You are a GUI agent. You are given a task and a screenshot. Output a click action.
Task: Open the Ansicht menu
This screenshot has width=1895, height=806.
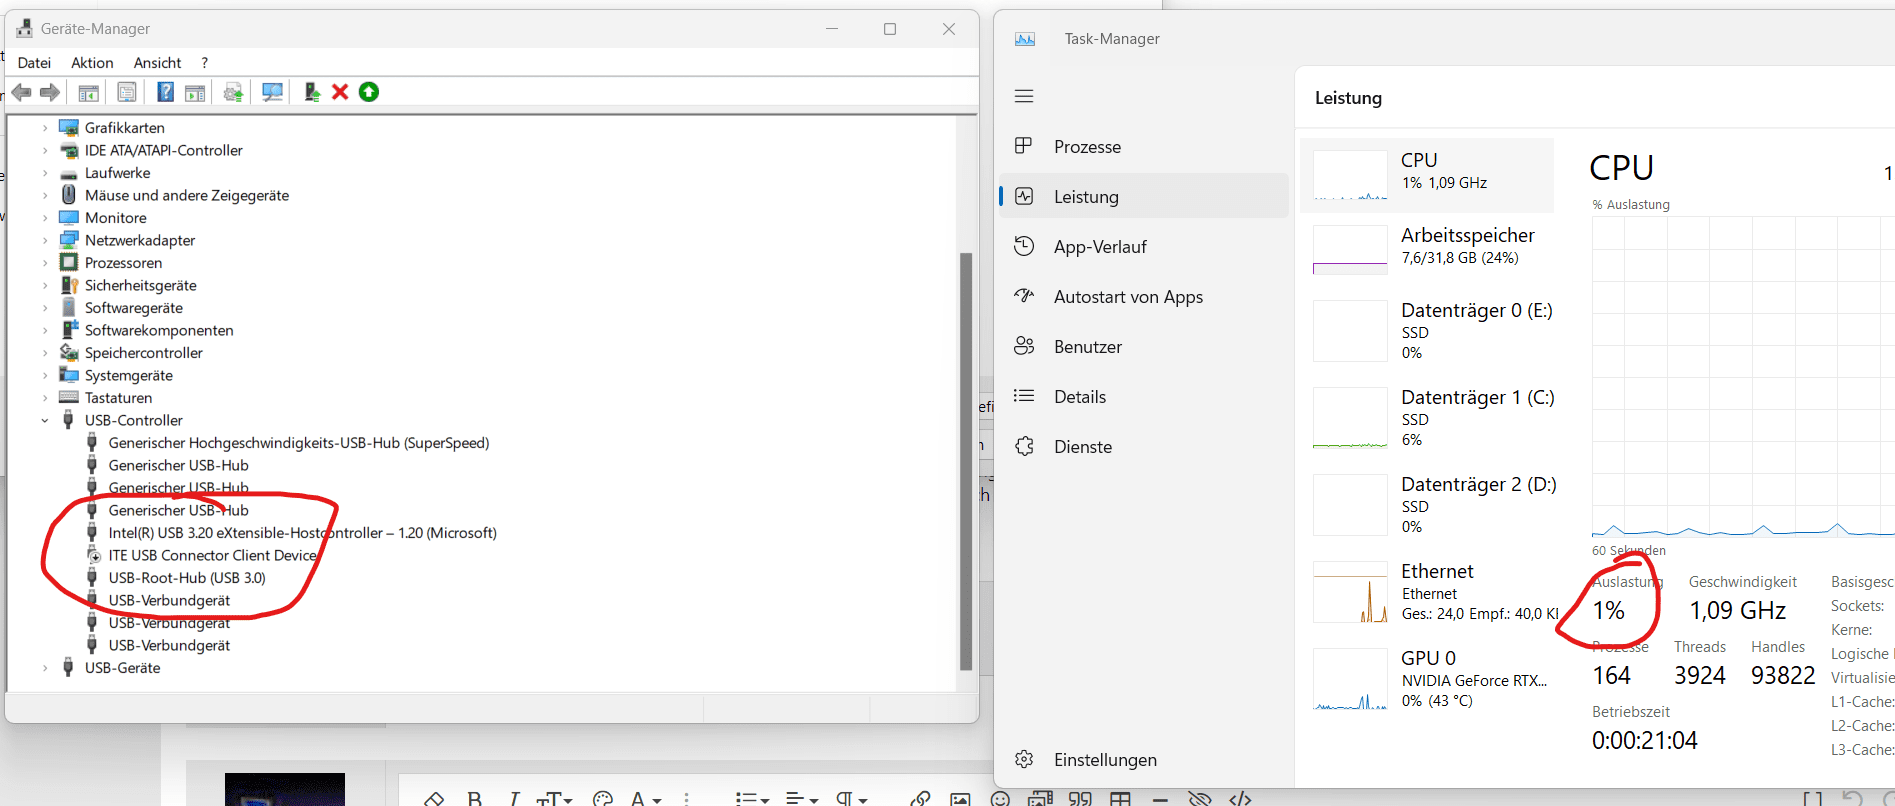[x=158, y=62]
